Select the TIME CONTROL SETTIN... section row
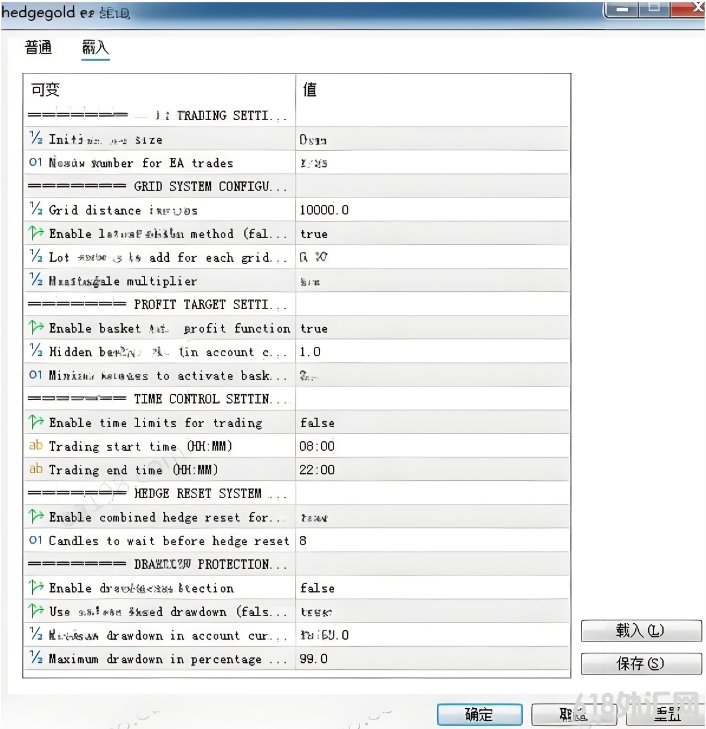Image resolution: width=706 pixels, height=729 pixels. pos(296,399)
